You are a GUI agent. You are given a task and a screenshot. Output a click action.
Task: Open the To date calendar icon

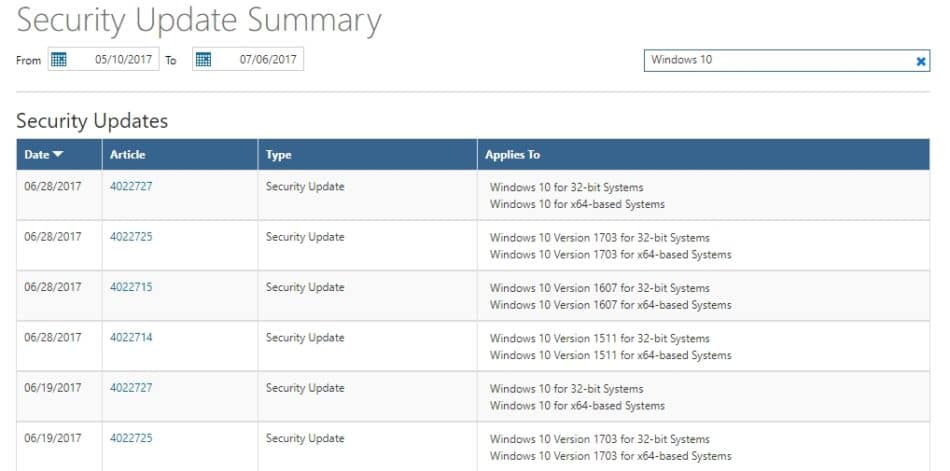(x=203, y=59)
